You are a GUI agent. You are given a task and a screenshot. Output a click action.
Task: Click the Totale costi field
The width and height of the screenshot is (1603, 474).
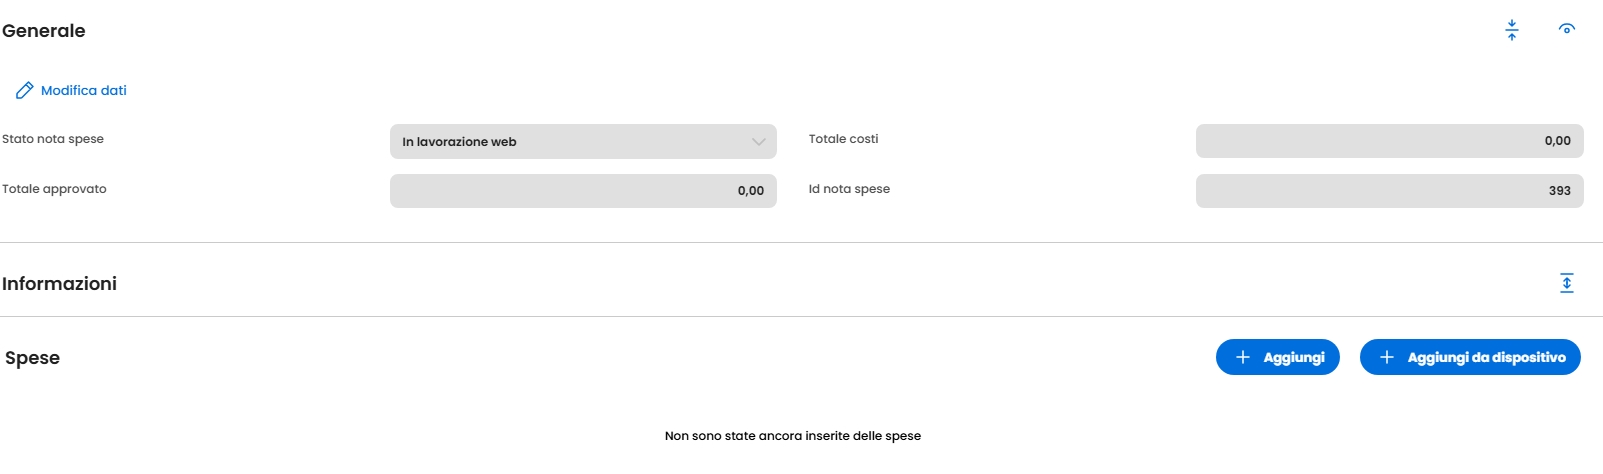point(1389,141)
